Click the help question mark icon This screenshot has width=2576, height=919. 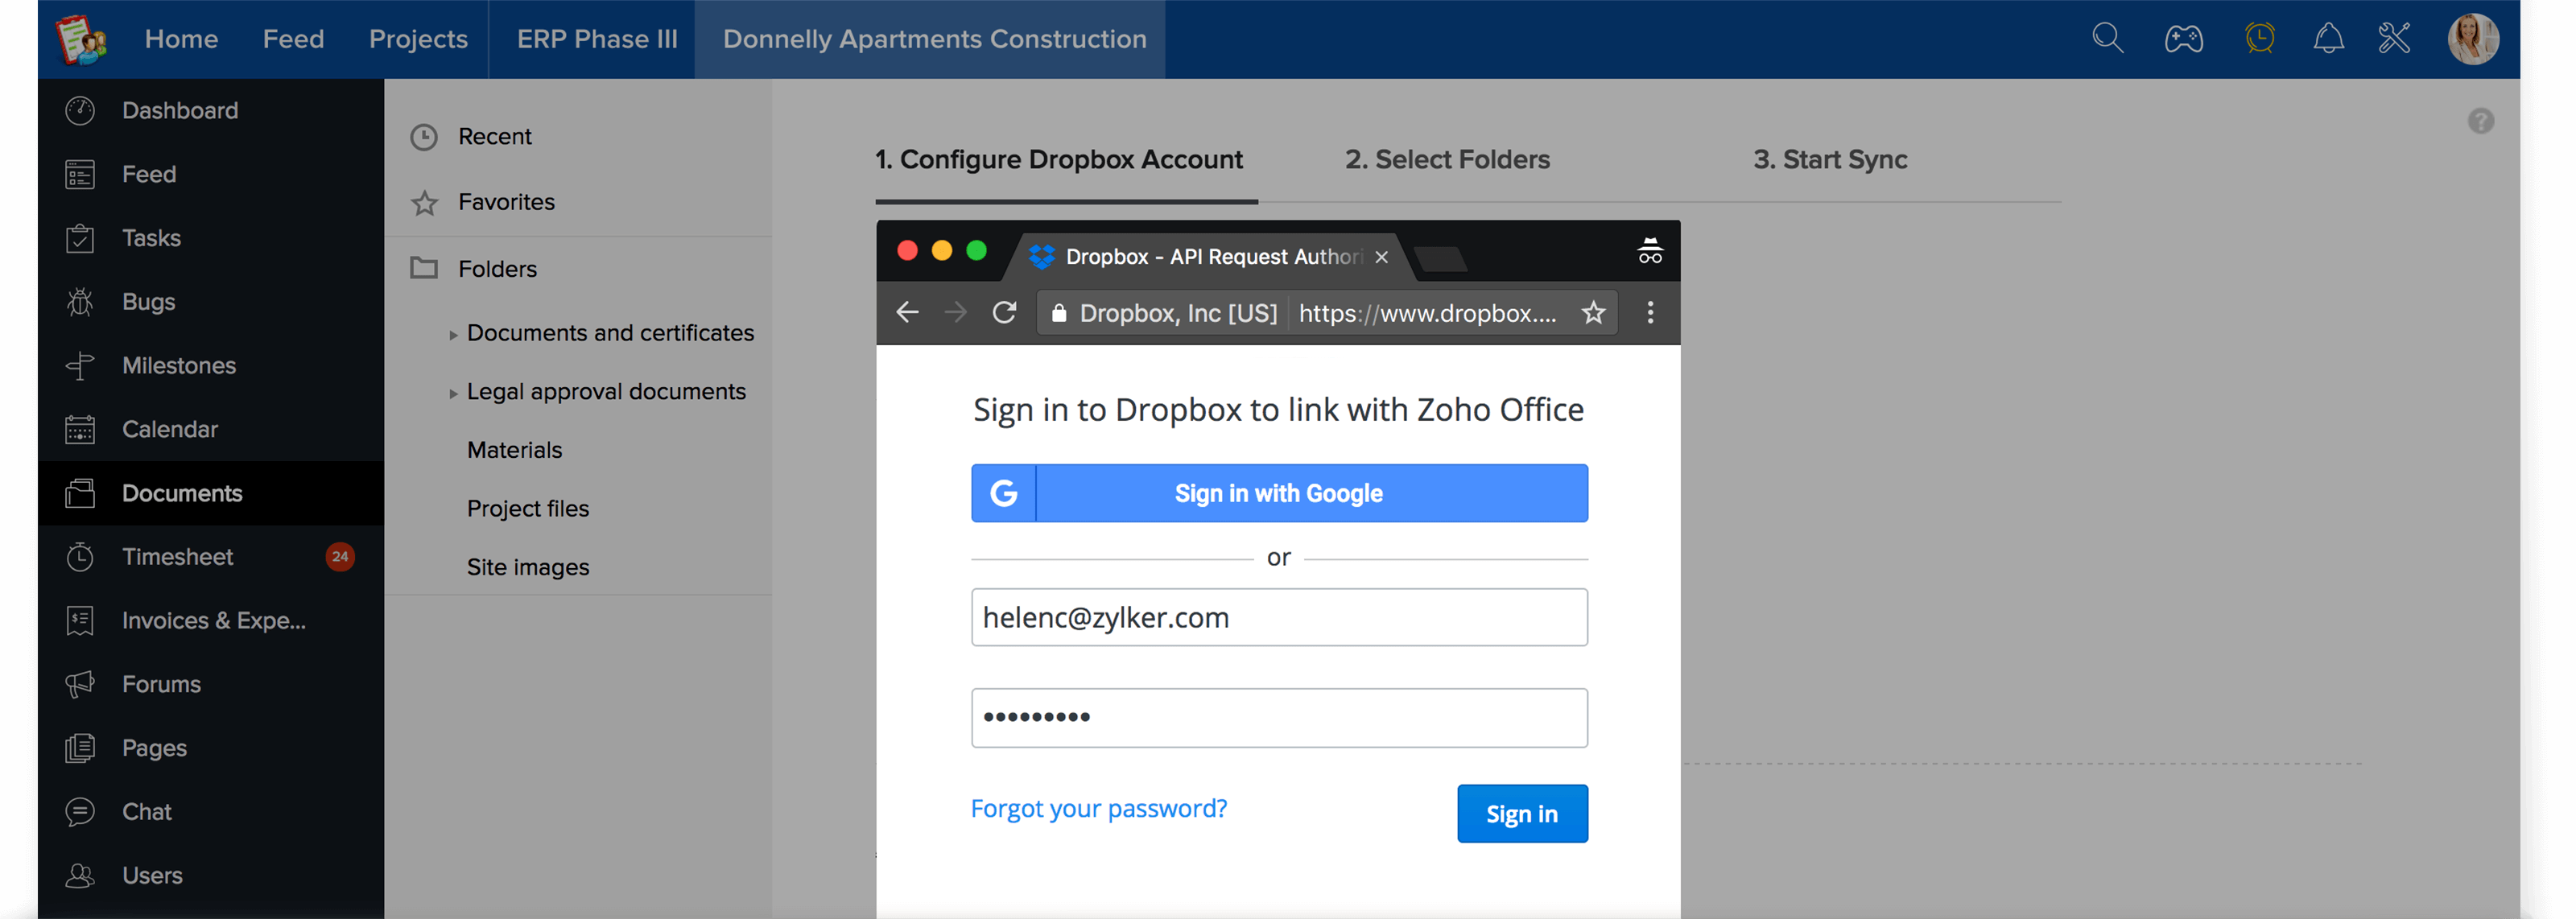tap(2480, 121)
